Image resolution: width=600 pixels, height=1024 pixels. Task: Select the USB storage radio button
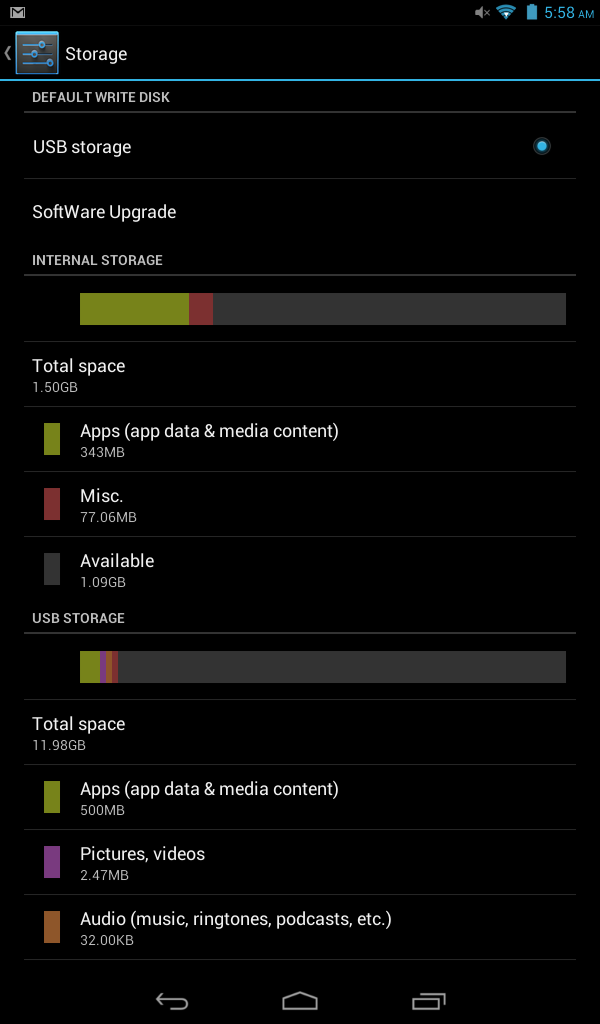541,146
